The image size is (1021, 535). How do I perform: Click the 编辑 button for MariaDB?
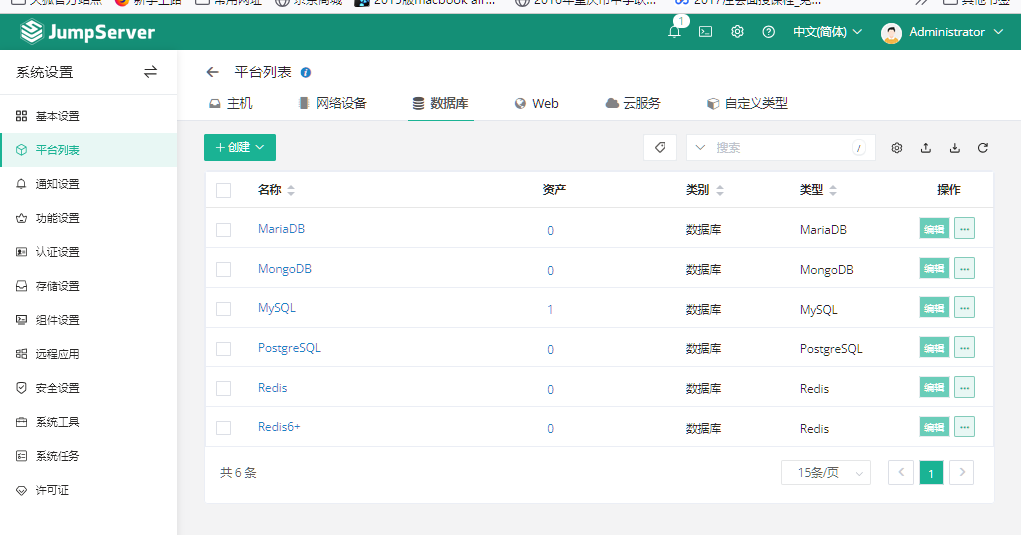coord(934,229)
